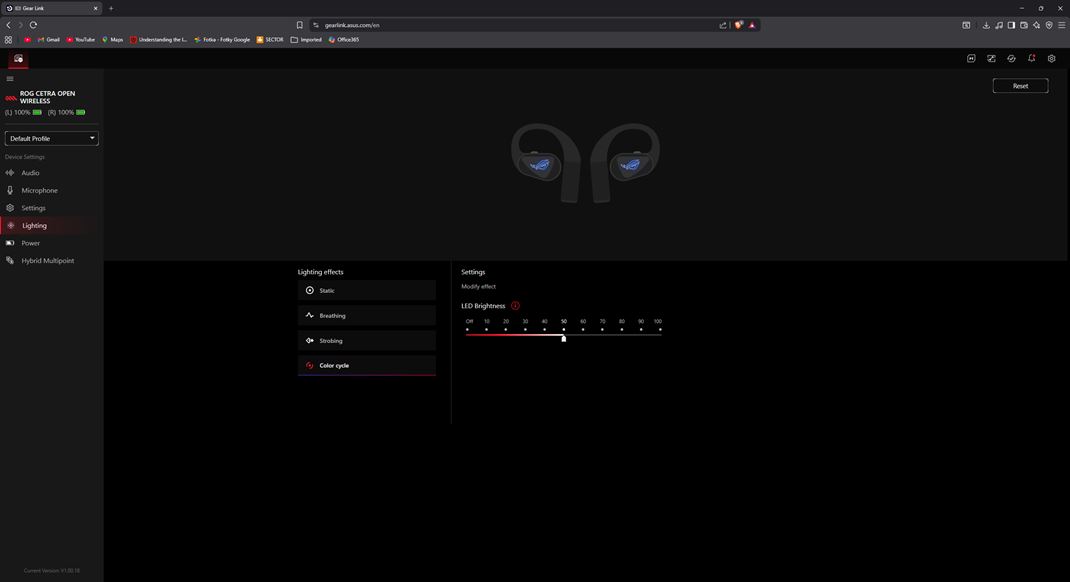This screenshot has height=582, width=1070.
Task: Click the Audio waveform icon in sidebar
Action: pos(10,173)
